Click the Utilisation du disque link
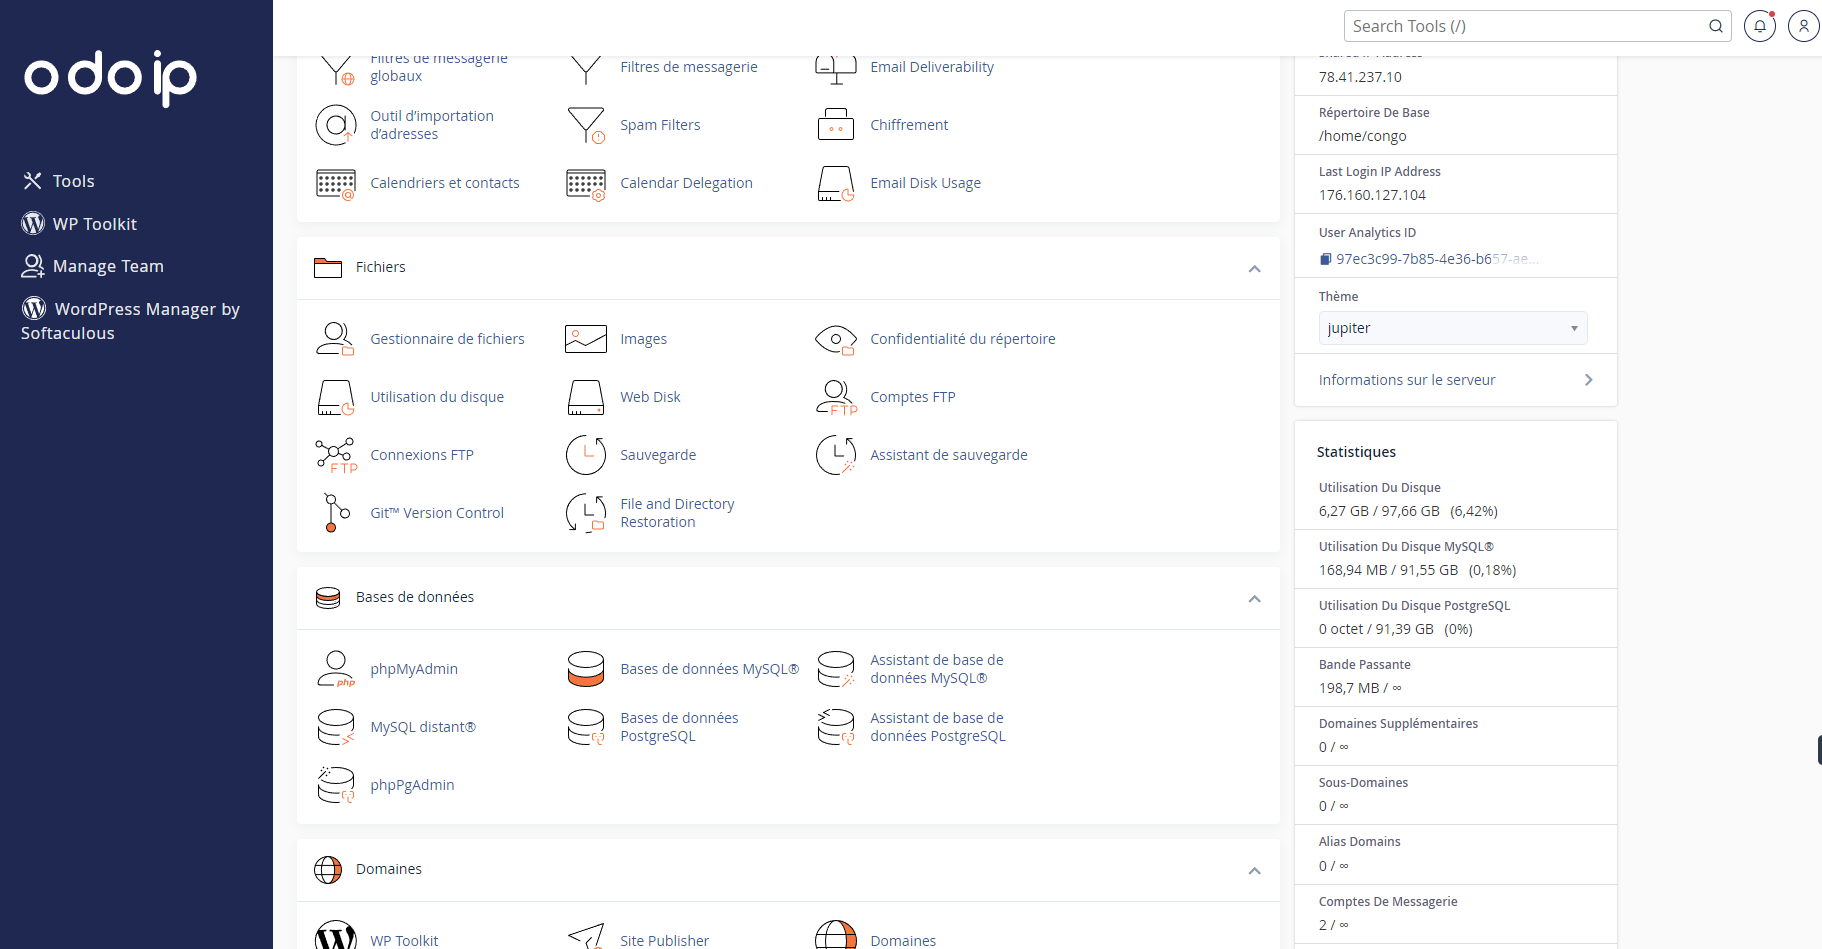 tap(436, 397)
